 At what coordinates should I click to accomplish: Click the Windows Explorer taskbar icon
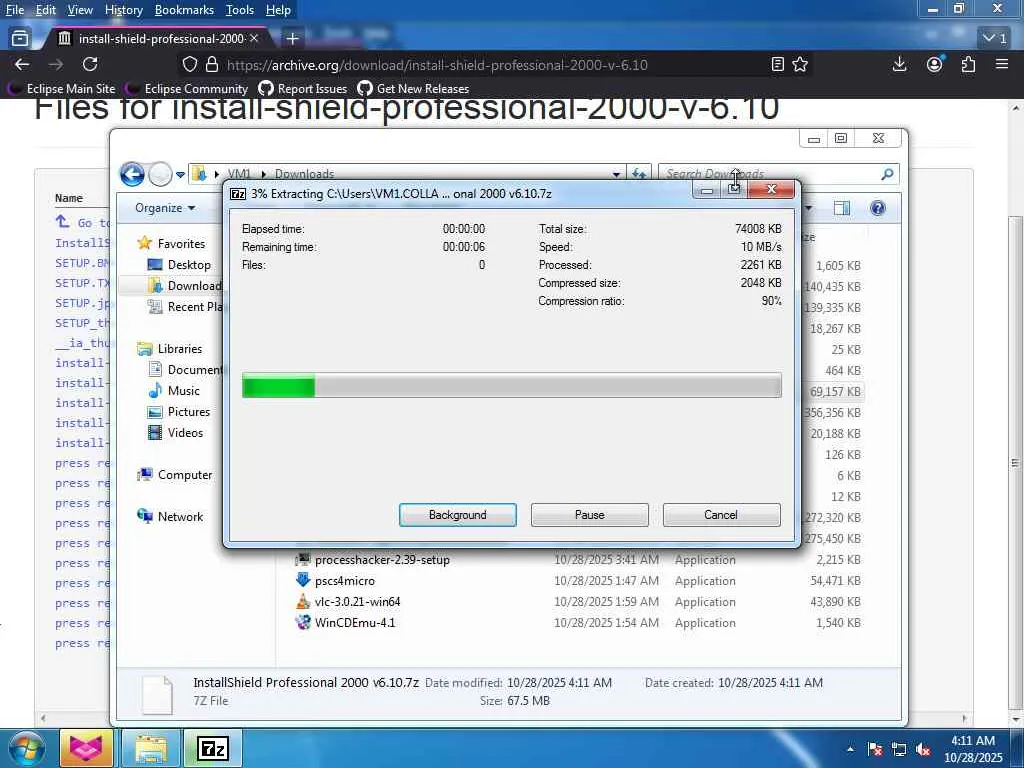coord(151,748)
